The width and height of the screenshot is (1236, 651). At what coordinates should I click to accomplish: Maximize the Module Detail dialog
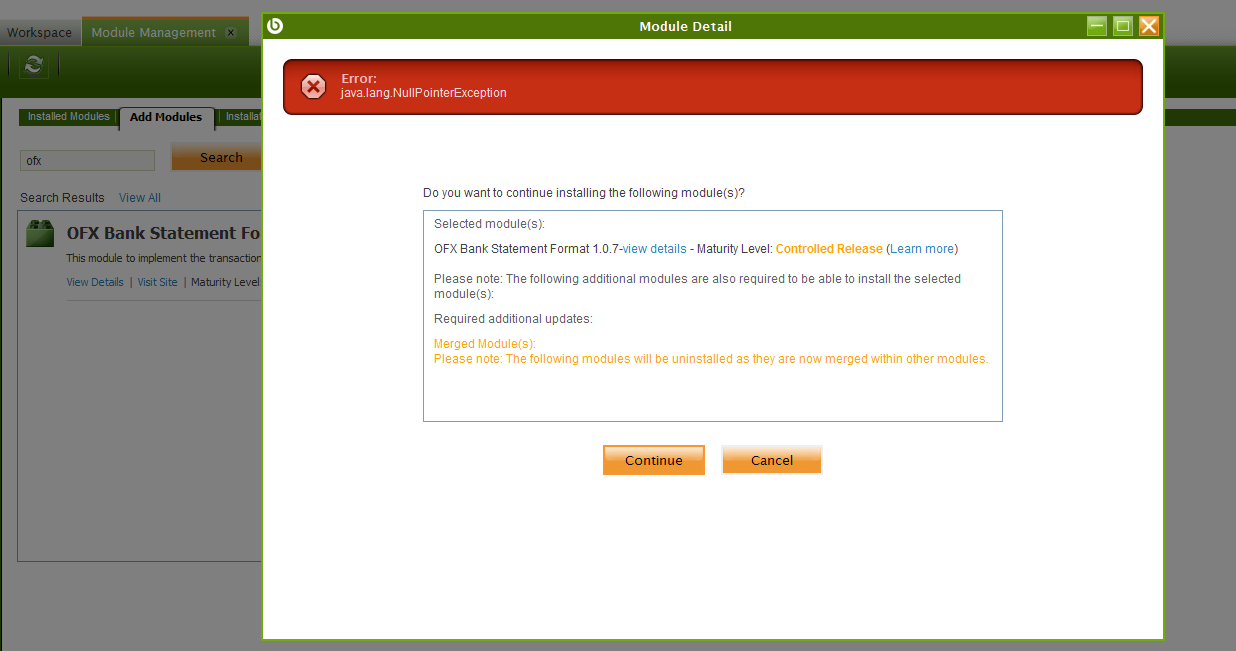(x=1123, y=26)
